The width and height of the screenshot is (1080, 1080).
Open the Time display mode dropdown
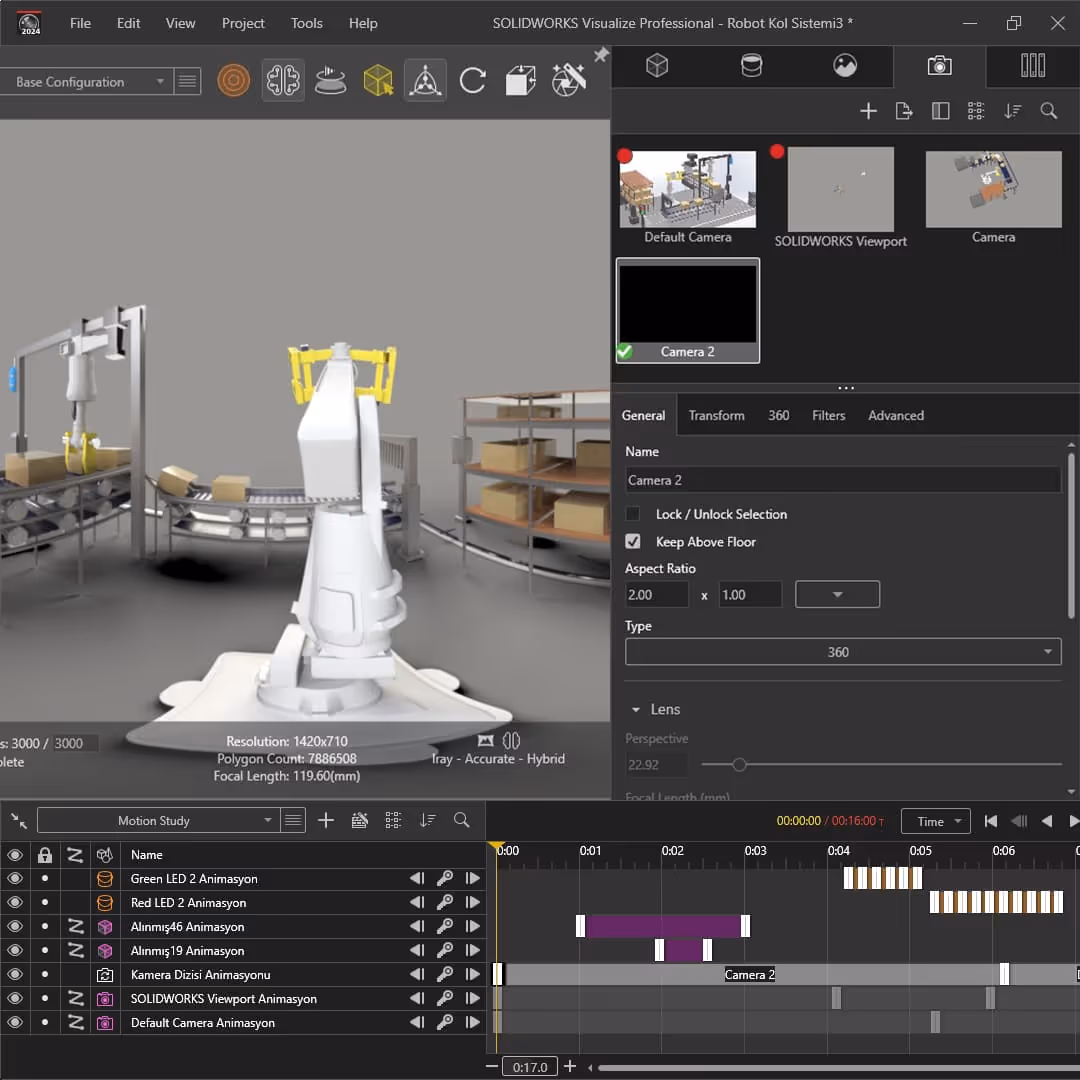[935, 821]
